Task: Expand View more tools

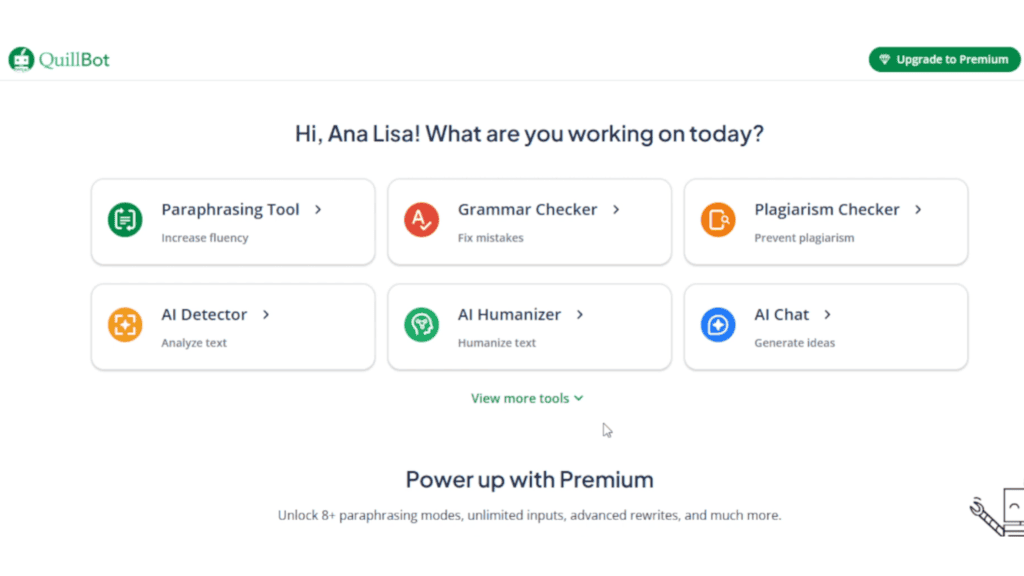Action: pyautogui.click(x=527, y=398)
